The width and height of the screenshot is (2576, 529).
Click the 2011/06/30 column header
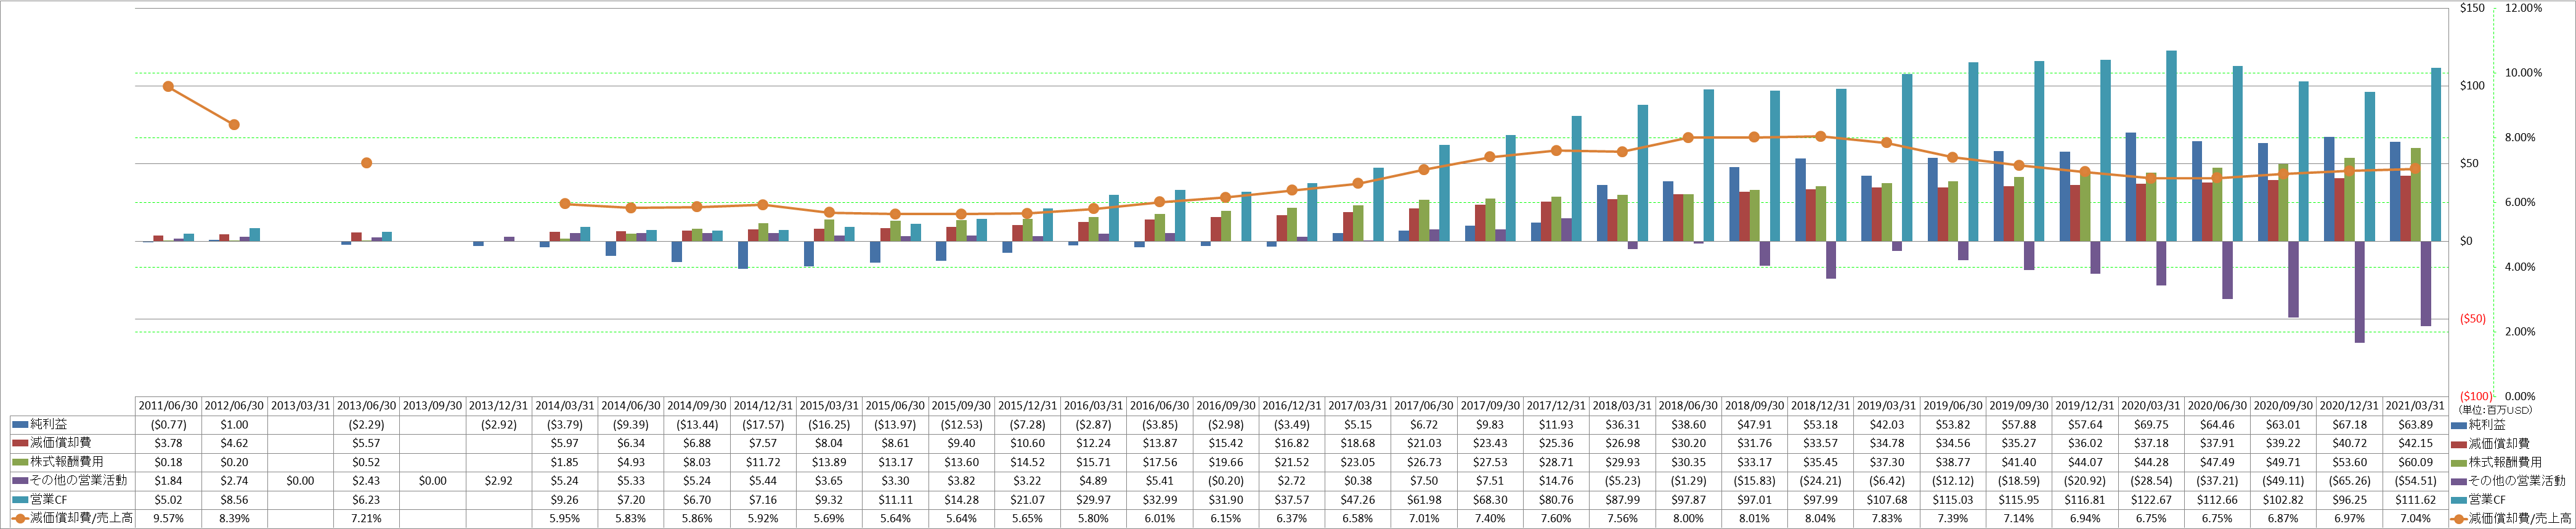click(x=168, y=406)
